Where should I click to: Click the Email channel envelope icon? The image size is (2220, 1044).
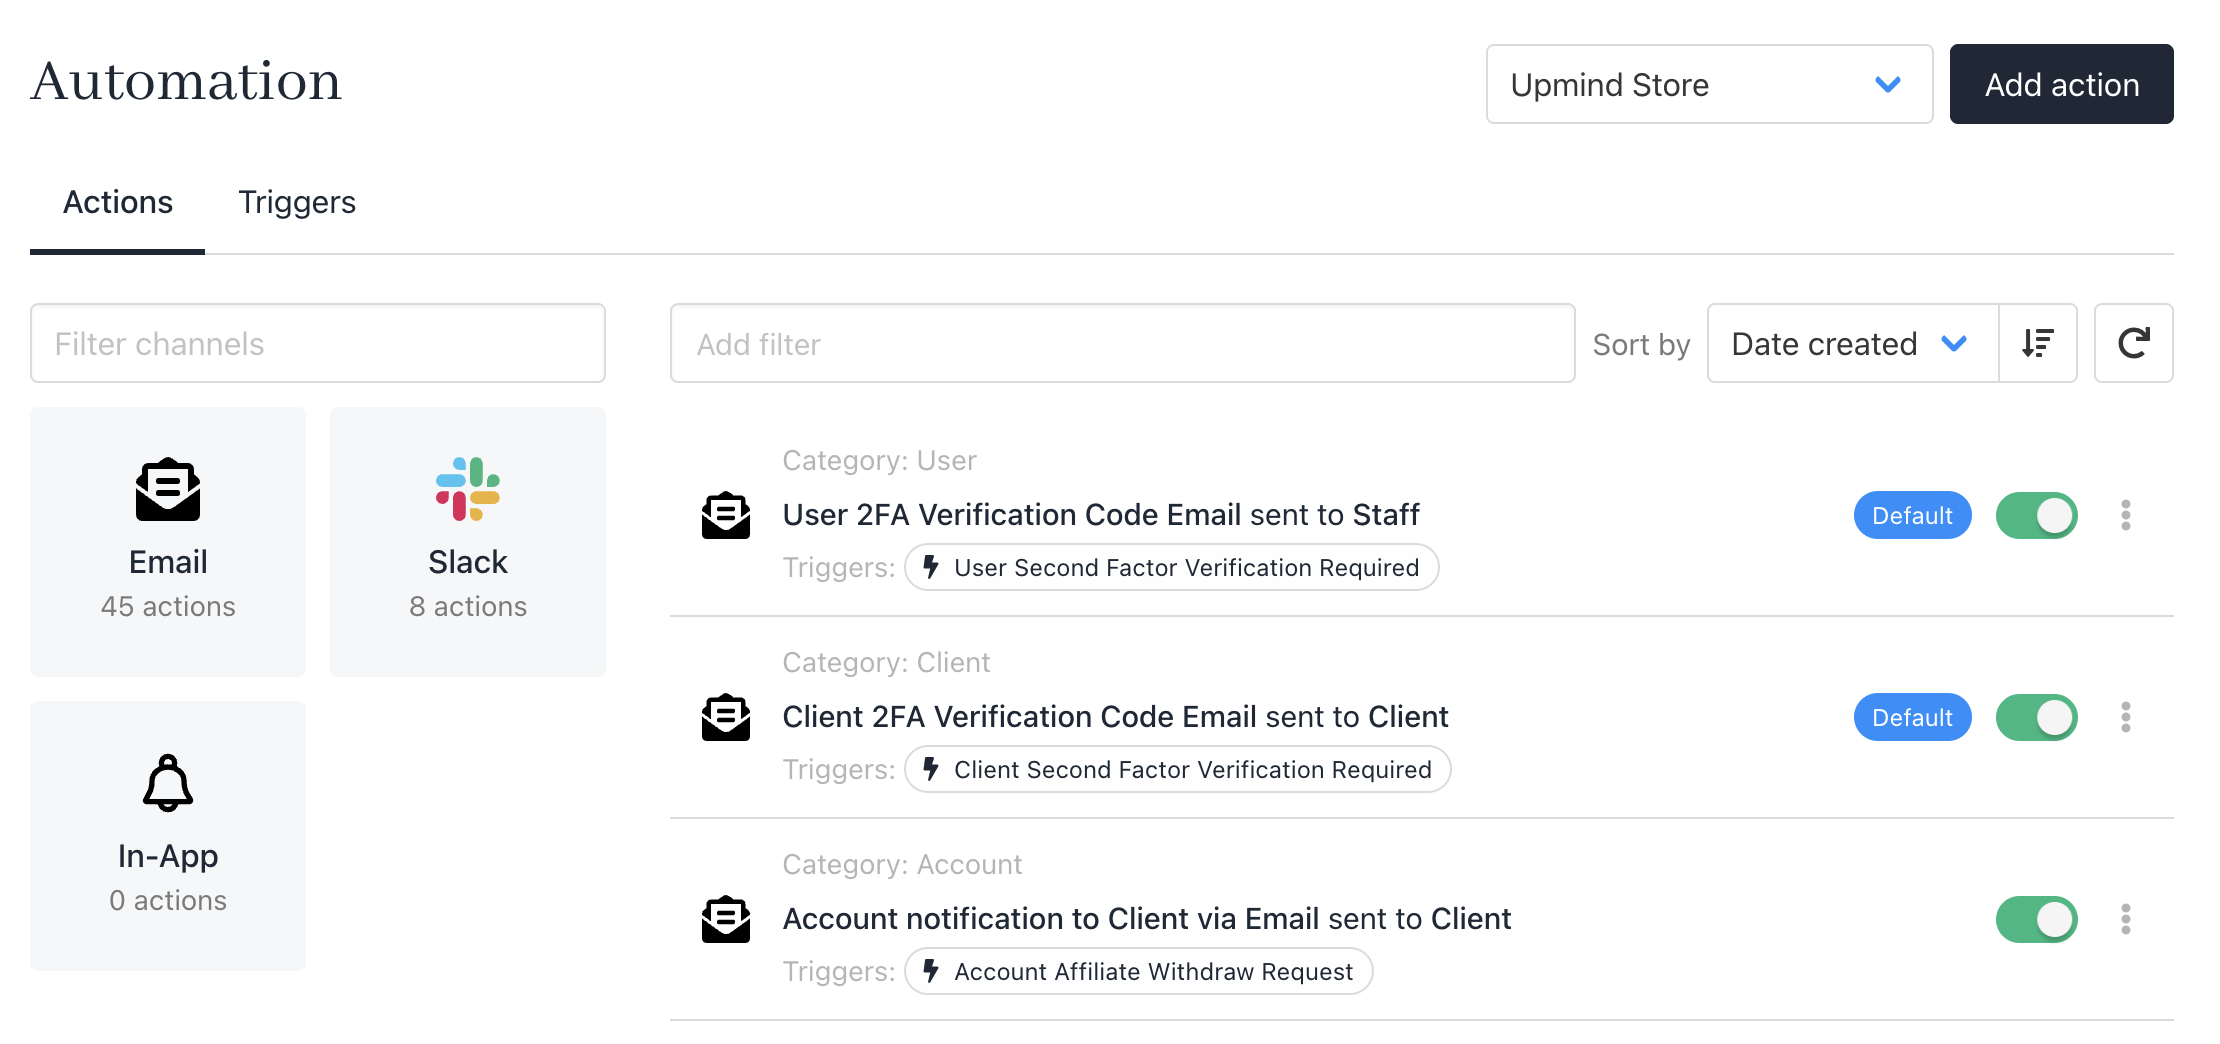[x=168, y=490]
